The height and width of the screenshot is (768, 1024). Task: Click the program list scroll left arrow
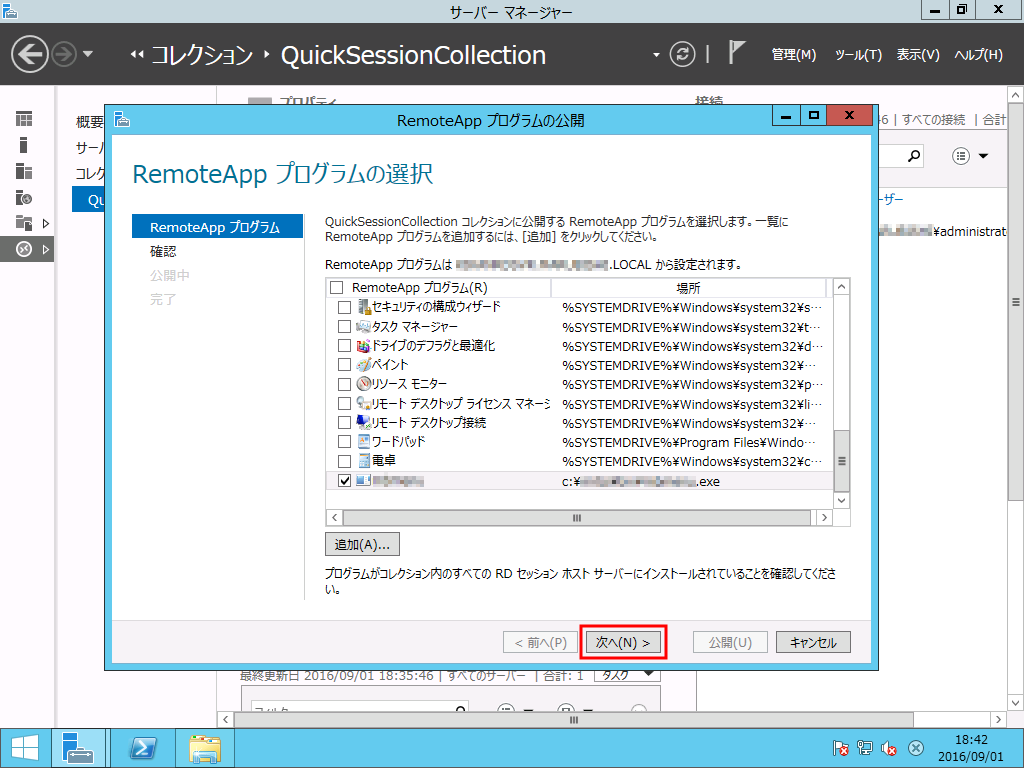[x=334, y=518]
